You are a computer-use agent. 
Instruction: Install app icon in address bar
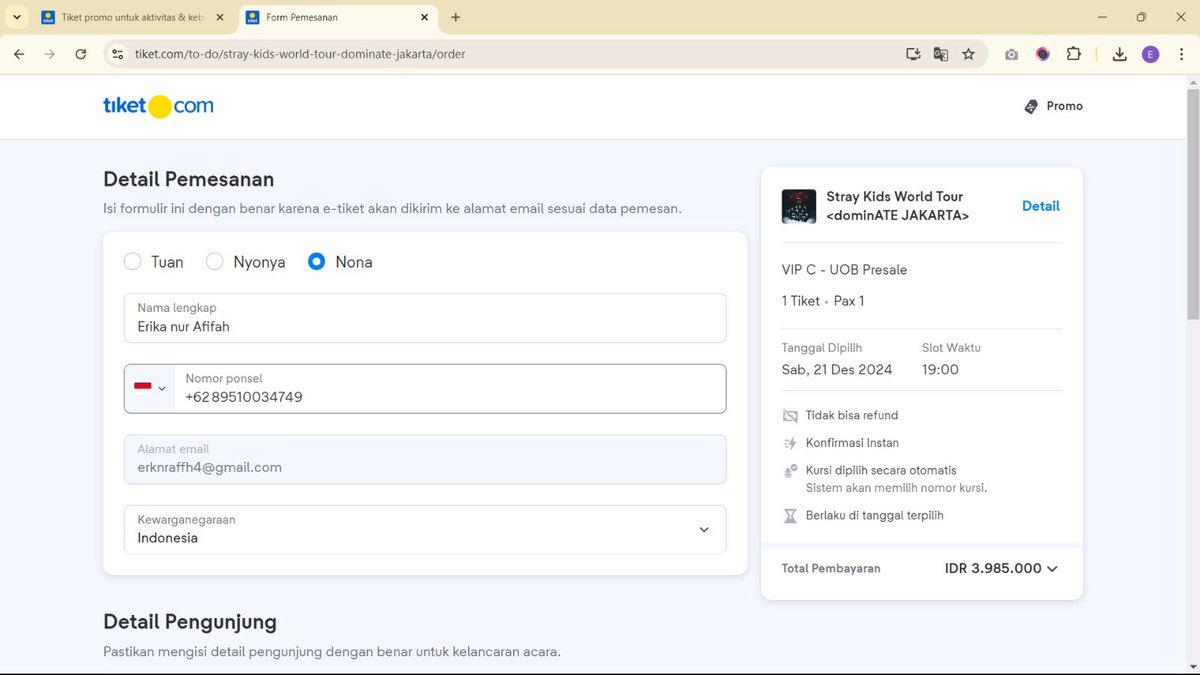pyautogui.click(x=913, y=54)
